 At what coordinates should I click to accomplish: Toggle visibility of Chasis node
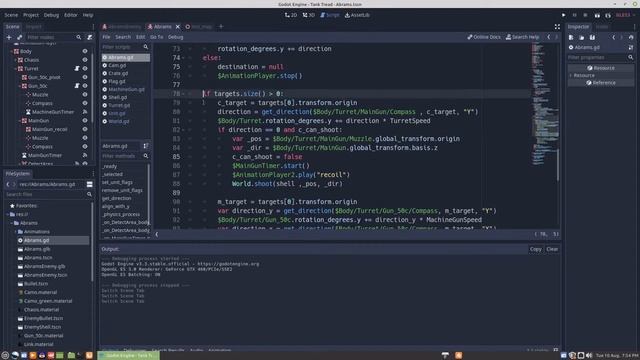pos(85,60)
